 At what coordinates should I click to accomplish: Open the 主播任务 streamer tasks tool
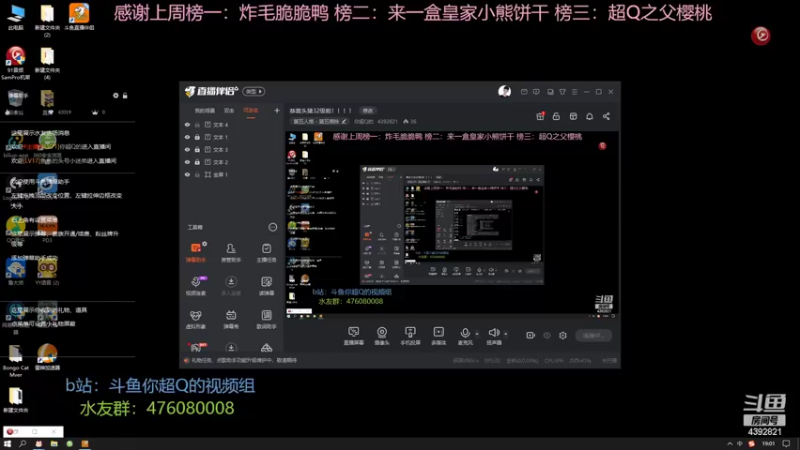pyautogui.click(x=266, y=253)
